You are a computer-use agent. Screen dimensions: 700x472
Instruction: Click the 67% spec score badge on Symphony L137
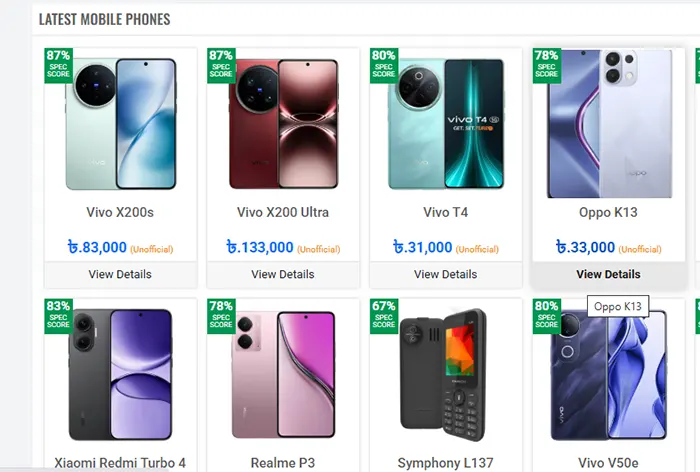coord(384,315)
